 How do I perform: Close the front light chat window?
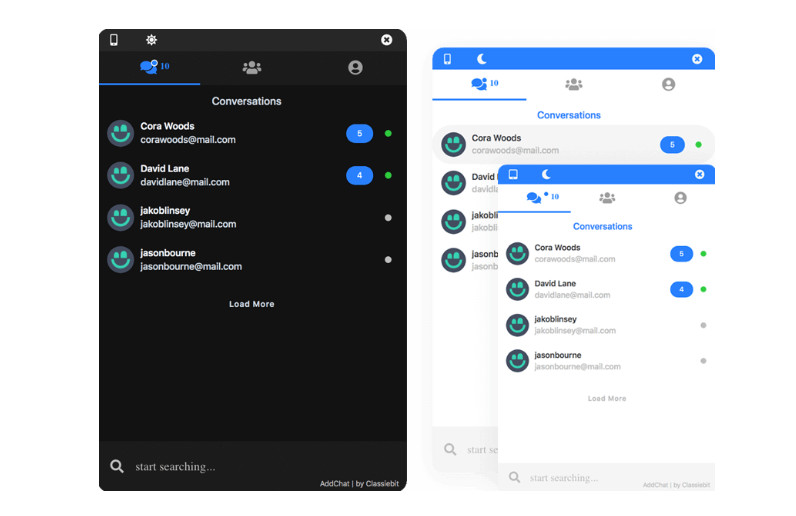tap(700, 174)
